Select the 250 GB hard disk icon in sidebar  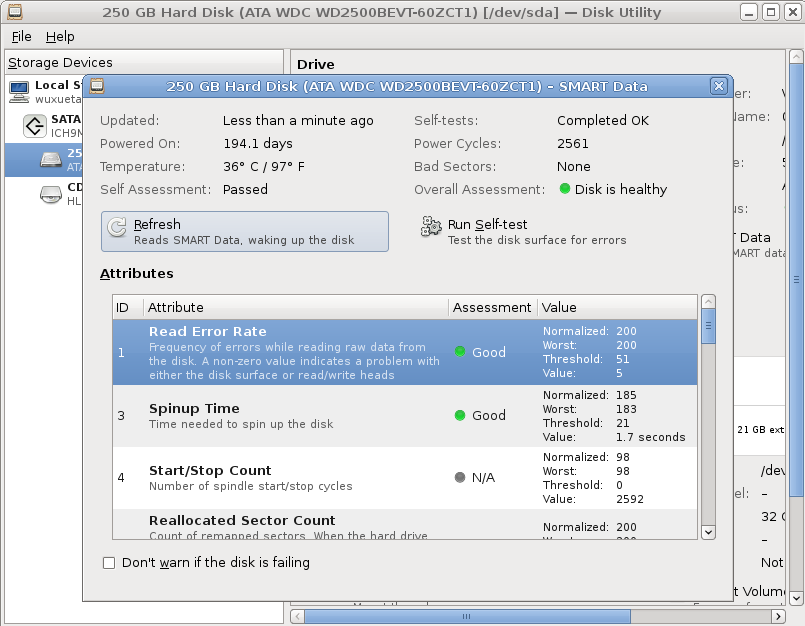51,160
